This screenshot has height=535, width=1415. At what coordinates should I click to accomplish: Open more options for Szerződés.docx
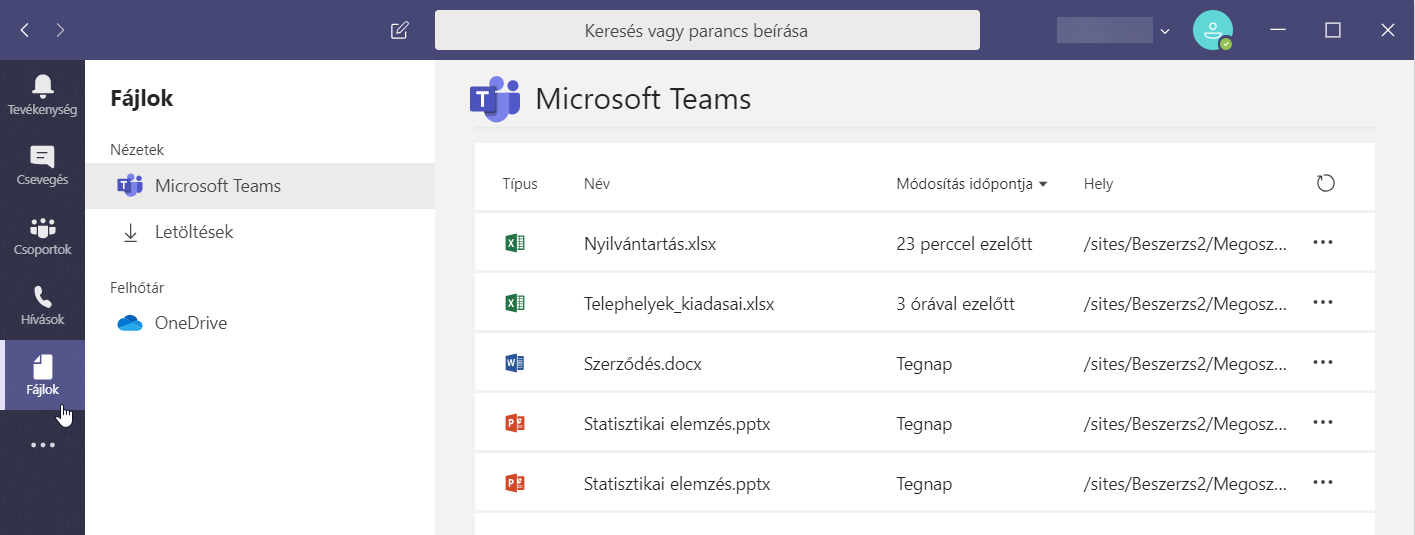1323,363
